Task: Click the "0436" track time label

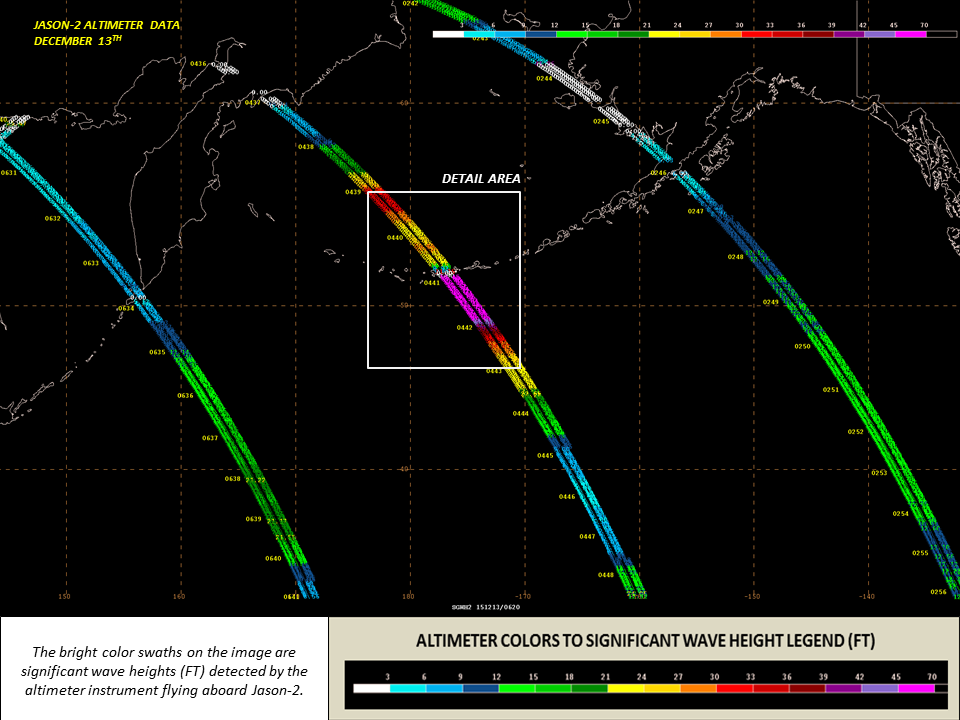Action: click(x=198, y=64)
